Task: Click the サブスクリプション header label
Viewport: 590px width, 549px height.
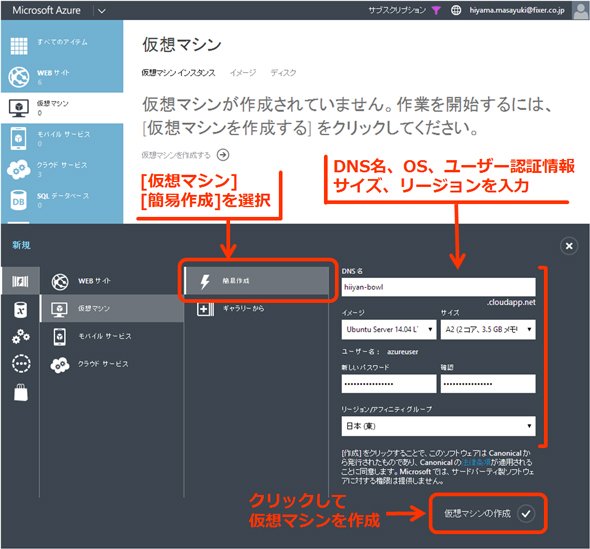Action: point(397,11)
